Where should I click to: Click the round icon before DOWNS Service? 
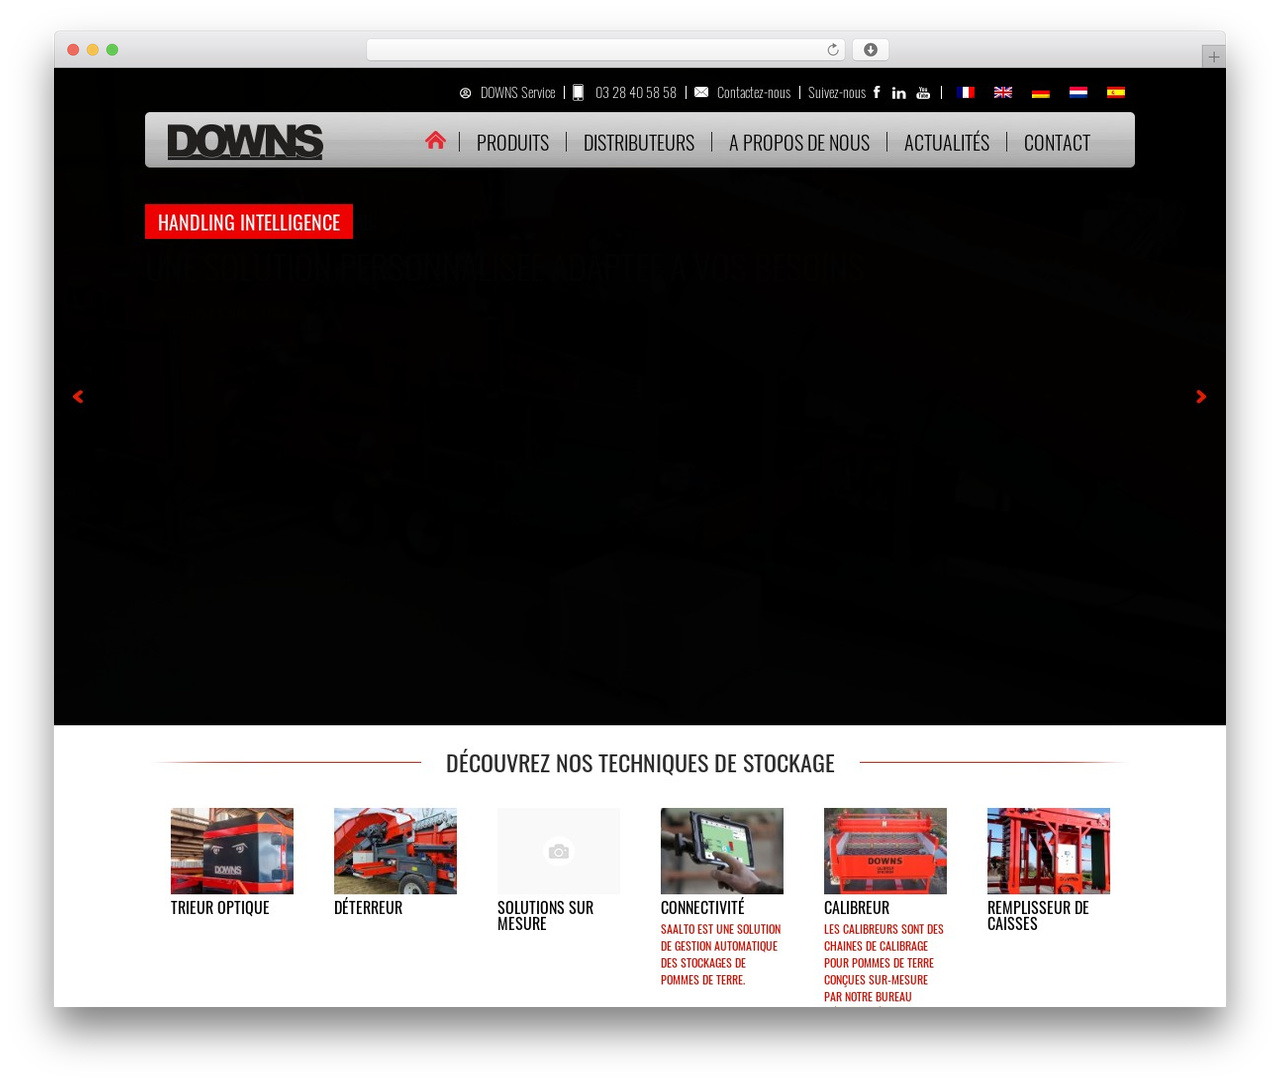(465, 93)
